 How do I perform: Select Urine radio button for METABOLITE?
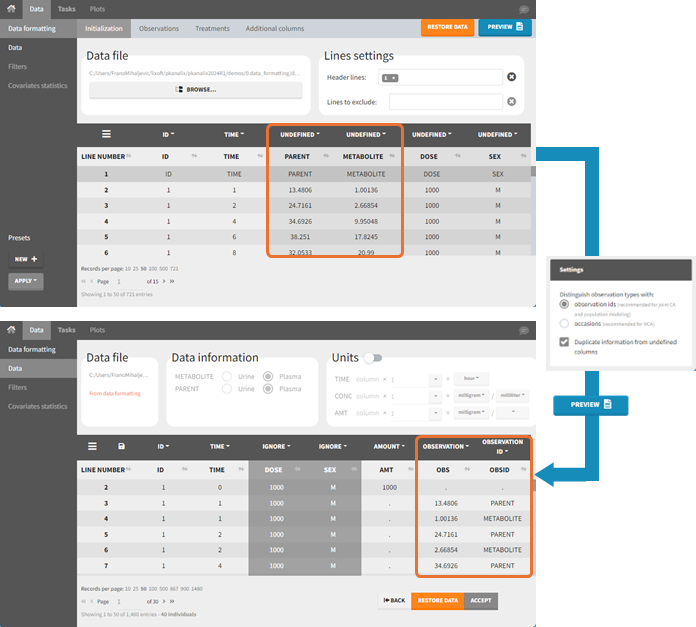click(x=227, y=376)
